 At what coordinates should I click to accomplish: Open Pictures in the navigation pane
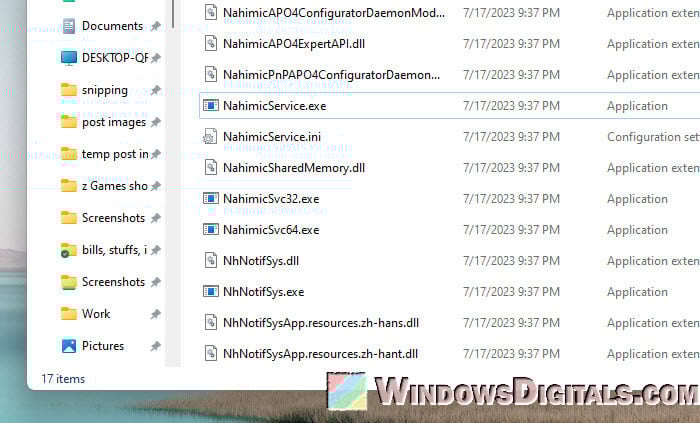[x=103, y=346]
